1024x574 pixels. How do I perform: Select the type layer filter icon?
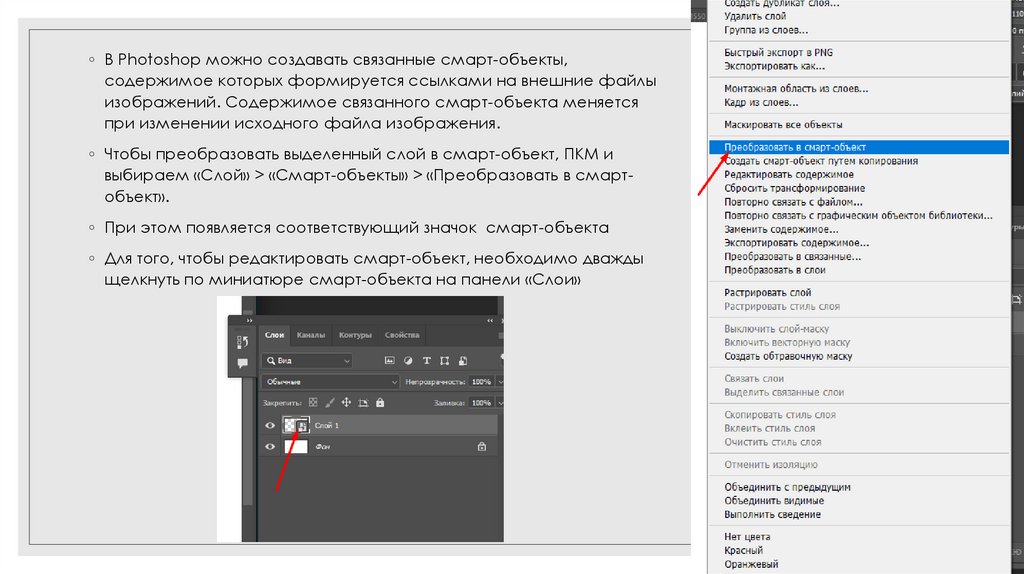pos(427,361)
